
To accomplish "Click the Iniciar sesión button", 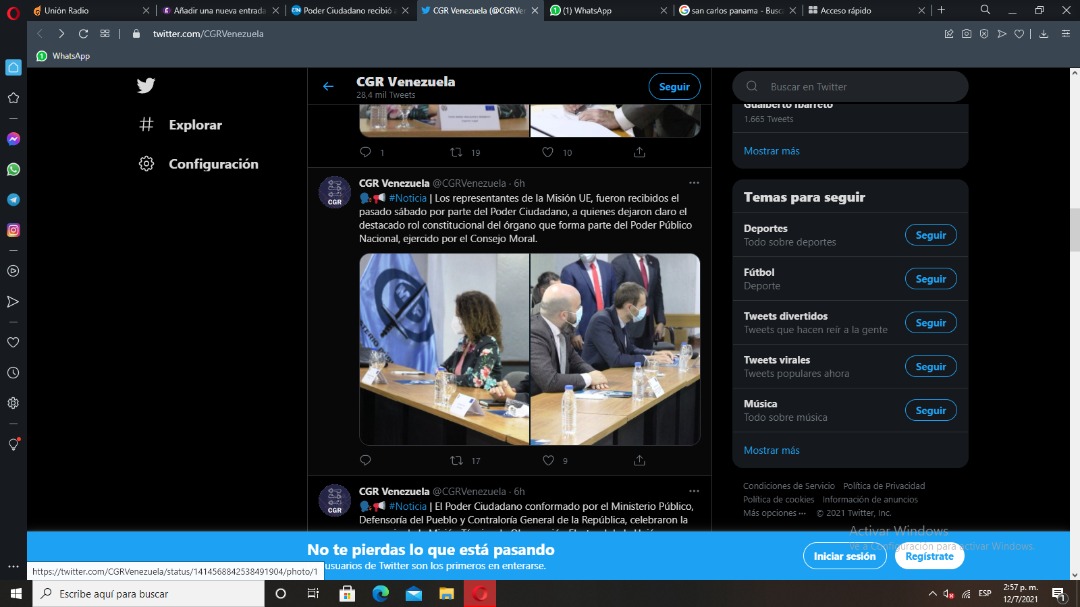I will [x=844, y=556].
